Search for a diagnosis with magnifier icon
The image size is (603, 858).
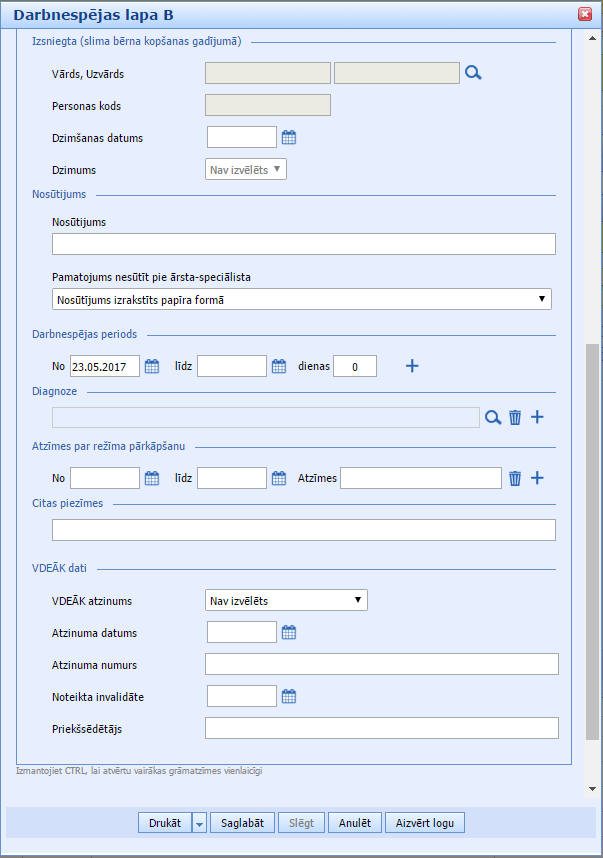(x=493, y=418)
